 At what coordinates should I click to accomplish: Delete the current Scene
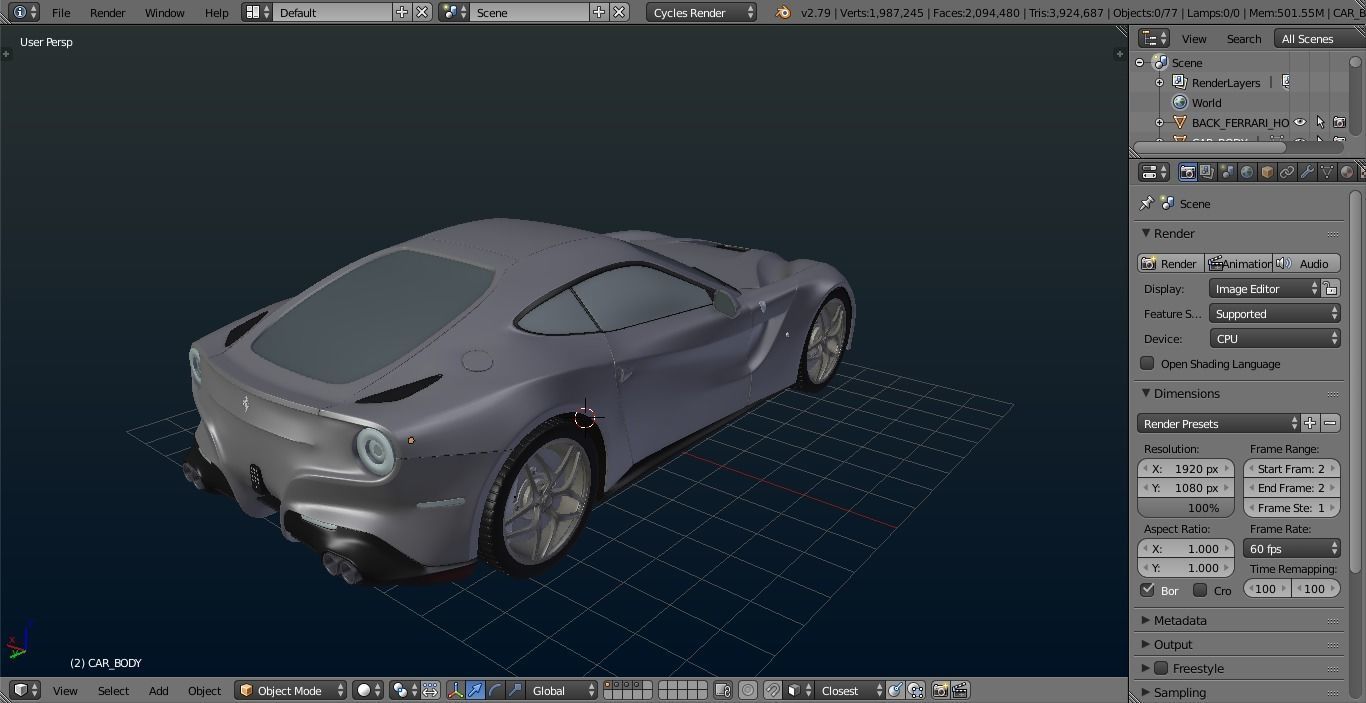click(x=619, y=12)
